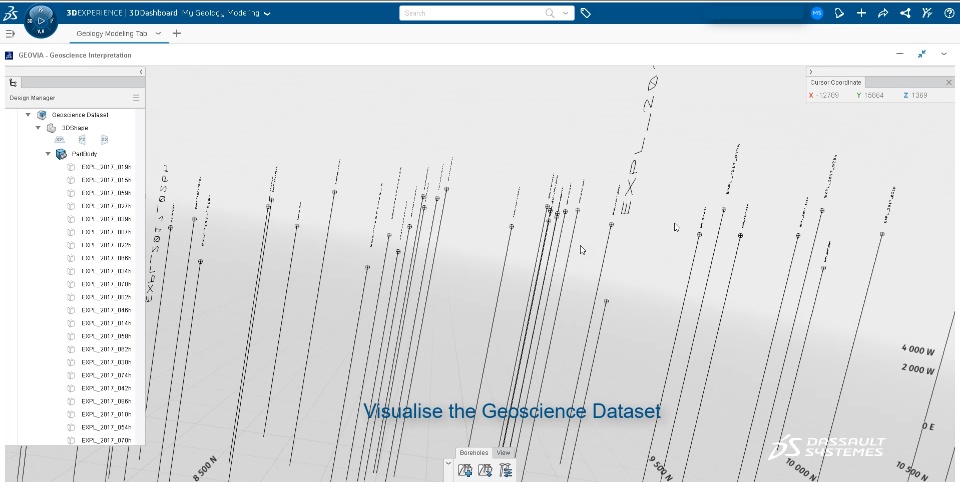Select the middle plane icon under 3DShape
Screen dimensions: 960x487
tap(82, 140)
